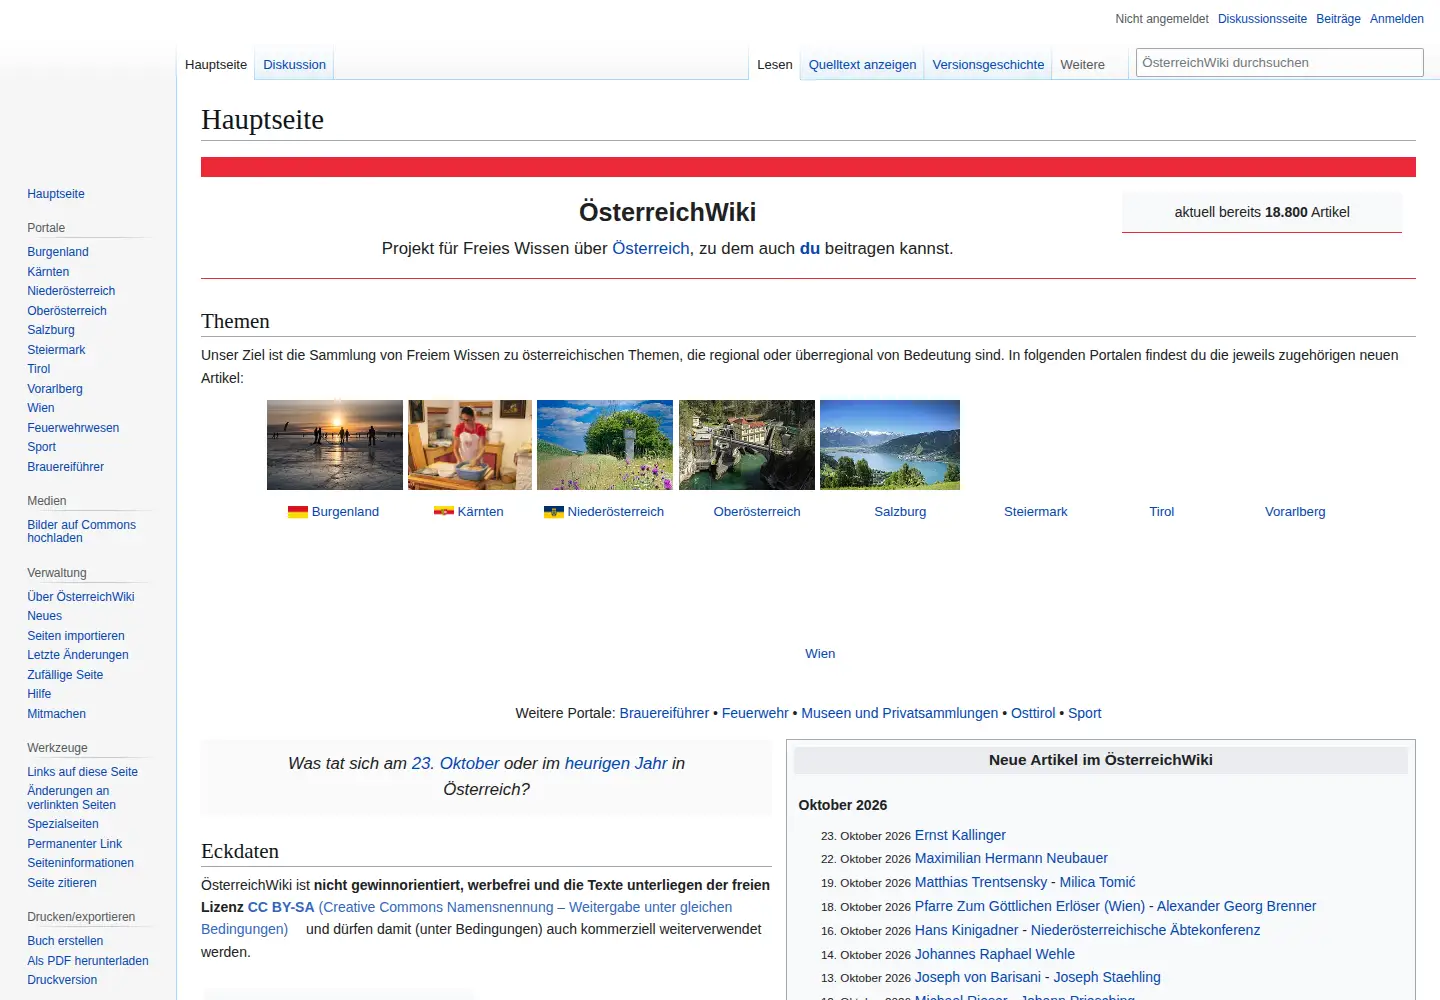The width and height of the screenshot is (1440, 1000).
Task: Click the Burgenland flag icon
Action: click(x=298, y=512)
